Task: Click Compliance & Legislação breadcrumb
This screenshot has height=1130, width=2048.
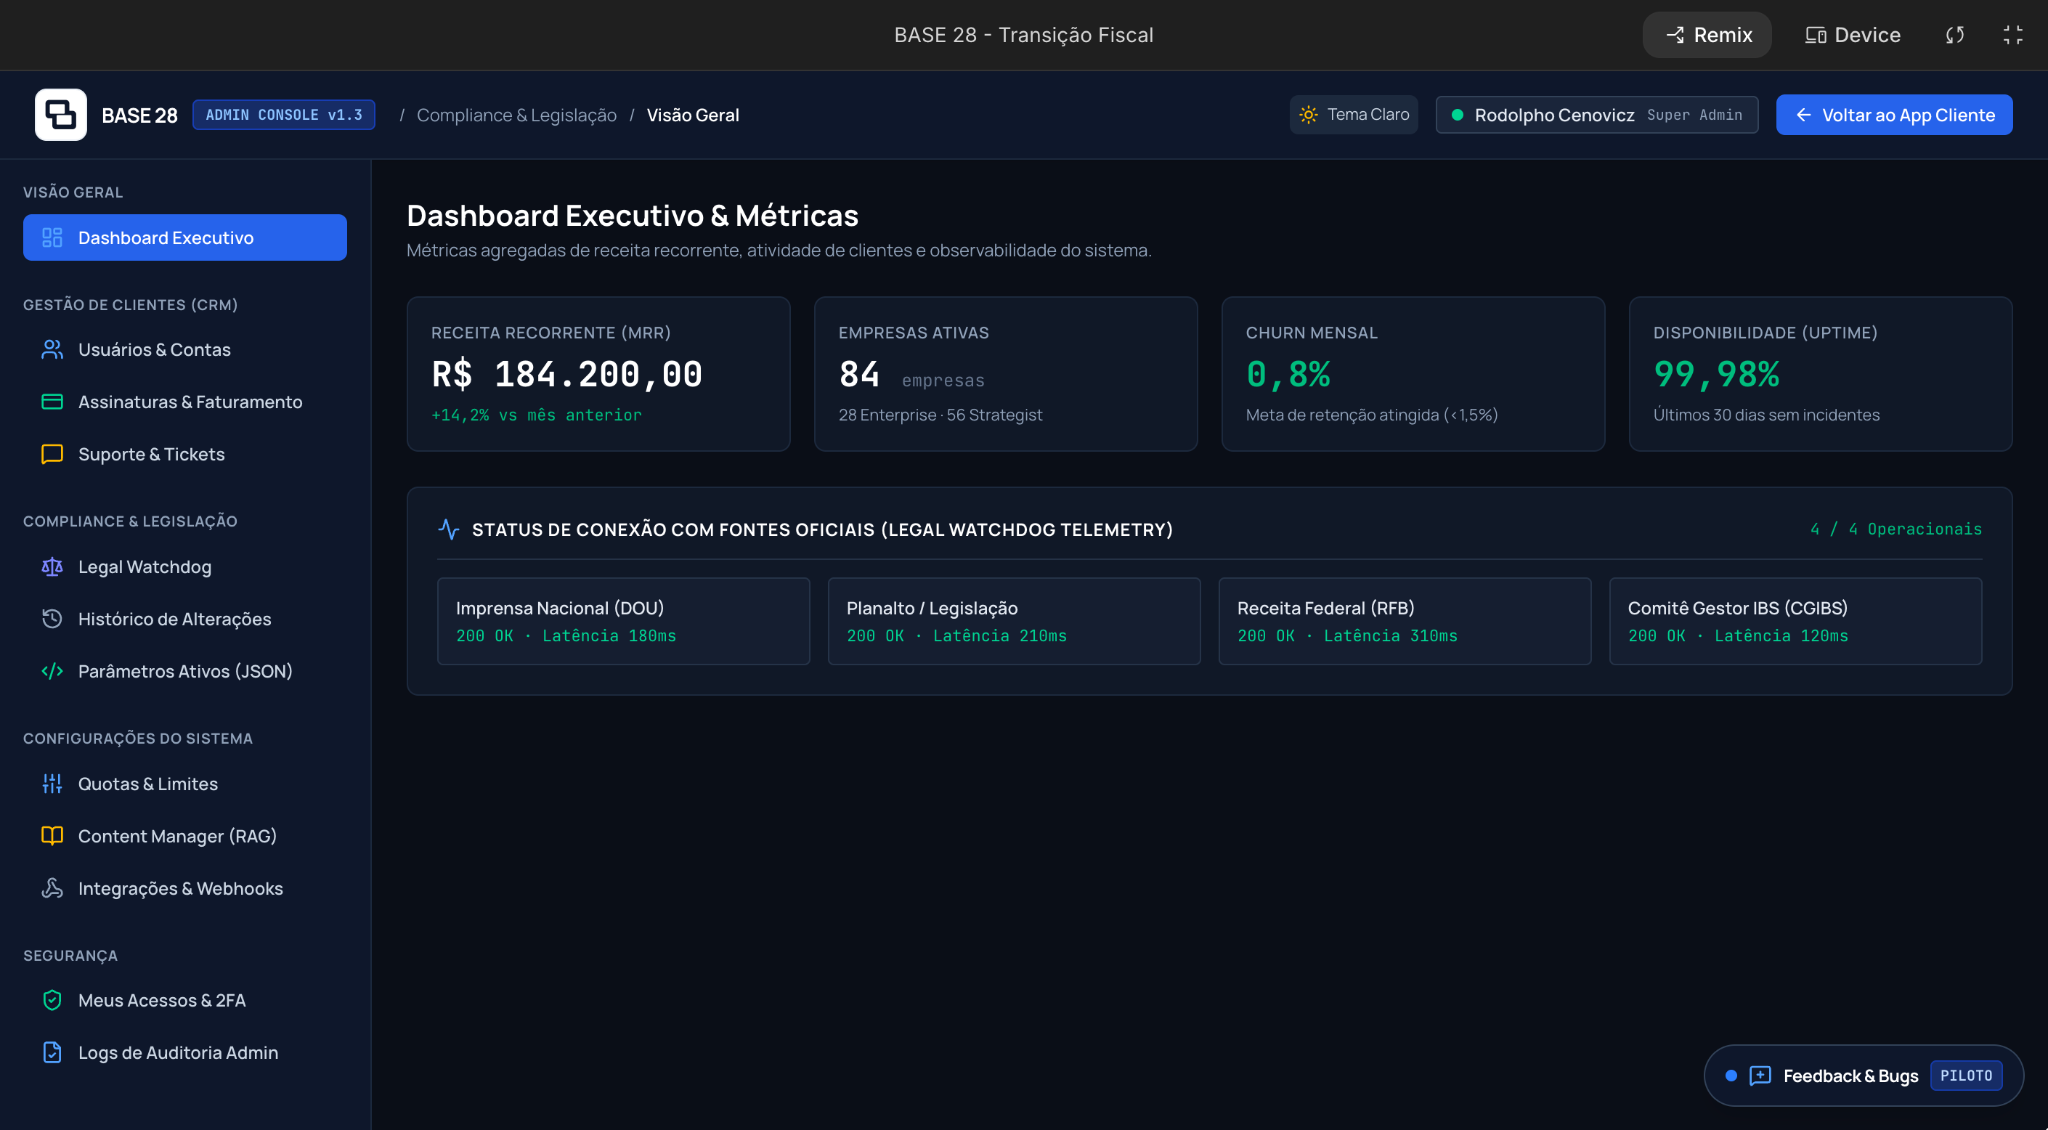Action: [516, 115]
